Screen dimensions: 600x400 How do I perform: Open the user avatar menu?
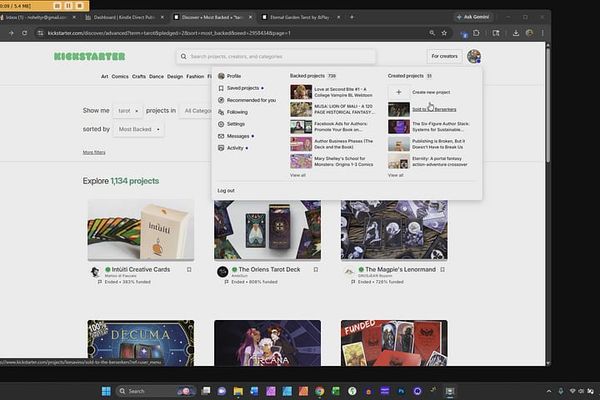(474, 56)
